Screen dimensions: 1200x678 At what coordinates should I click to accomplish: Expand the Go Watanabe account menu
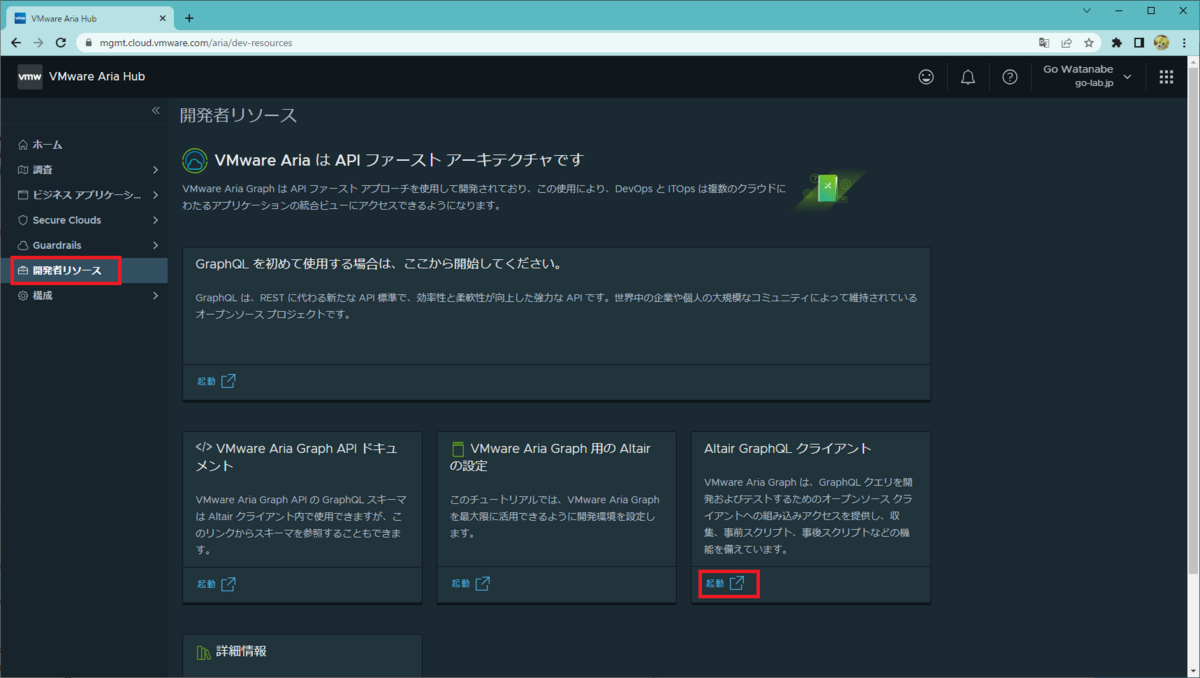[1088, 76]
